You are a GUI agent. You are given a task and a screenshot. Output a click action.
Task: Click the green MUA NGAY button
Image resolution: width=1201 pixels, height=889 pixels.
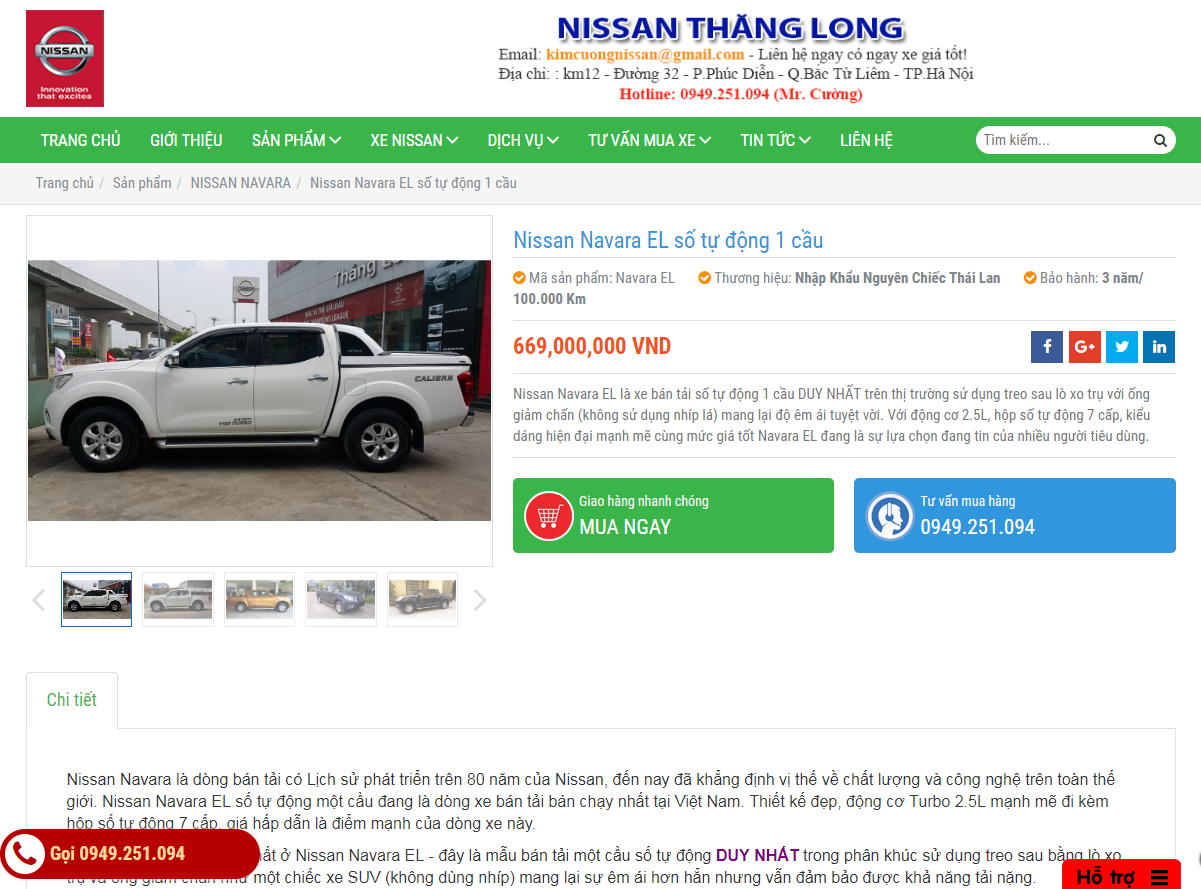click(673, 515)
